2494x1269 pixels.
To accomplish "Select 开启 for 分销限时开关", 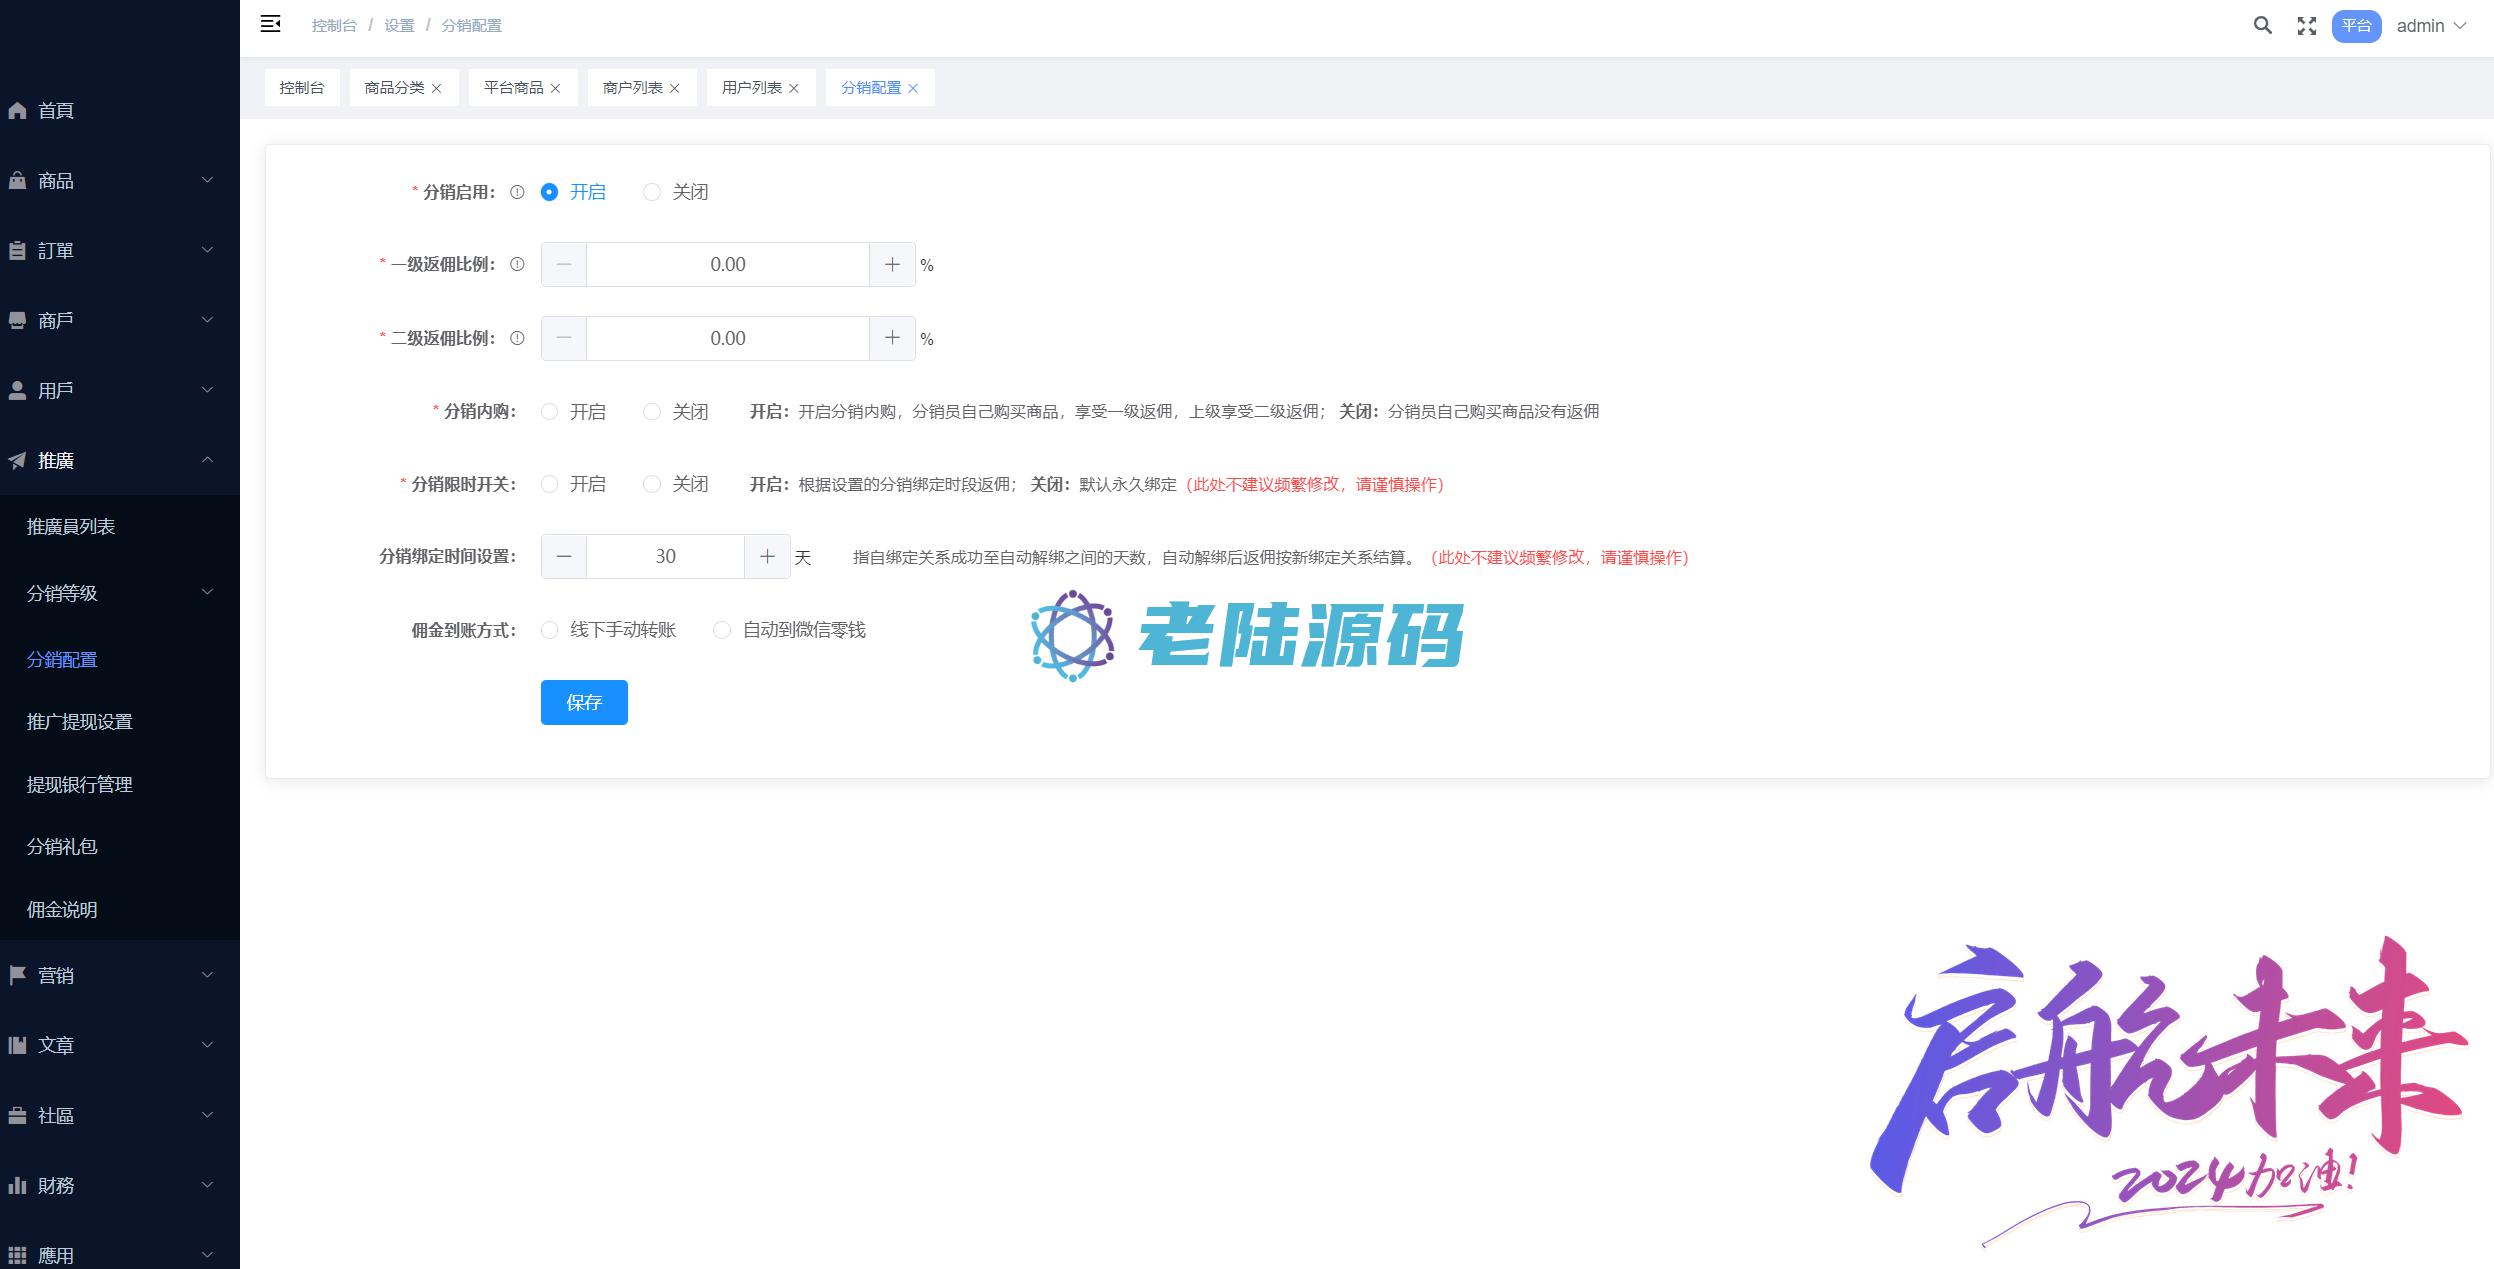I will pos(549,484).
